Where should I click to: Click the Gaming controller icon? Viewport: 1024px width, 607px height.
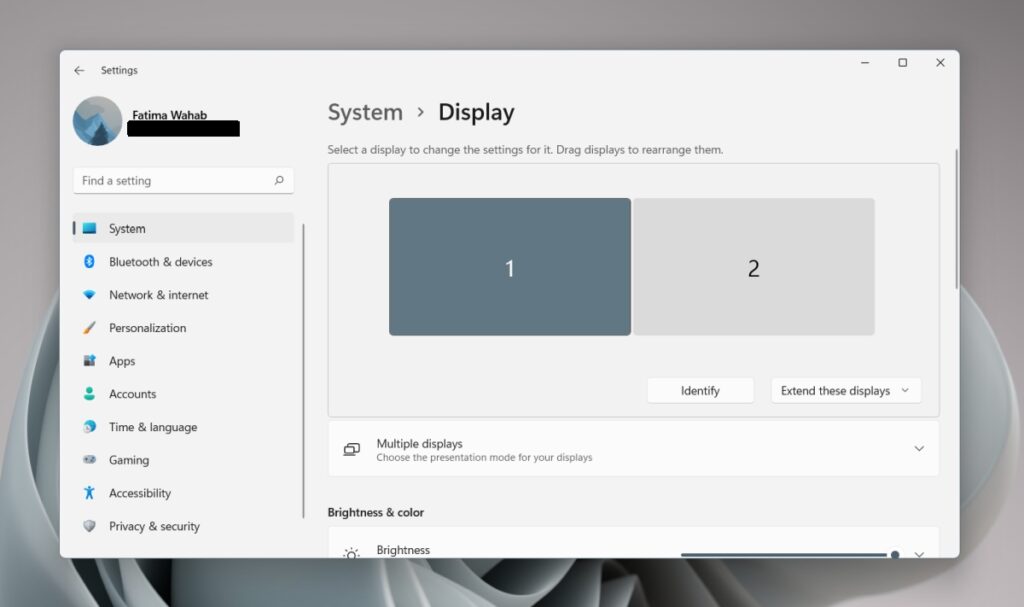(91, 459)
